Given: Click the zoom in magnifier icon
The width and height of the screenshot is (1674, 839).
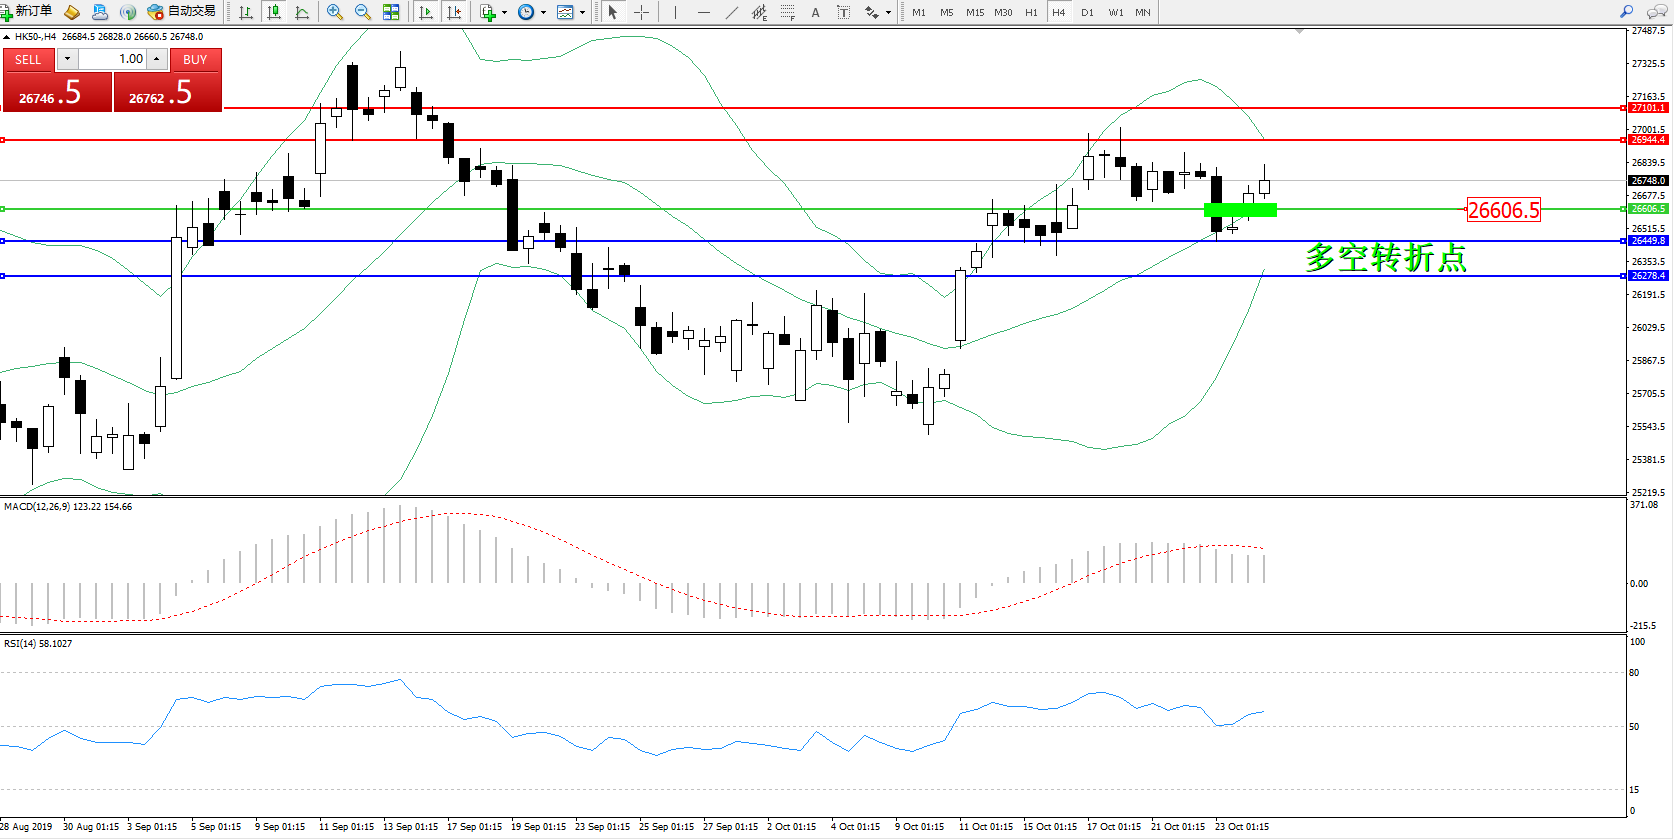Looking at the screenshot, I should click(334, 12).
